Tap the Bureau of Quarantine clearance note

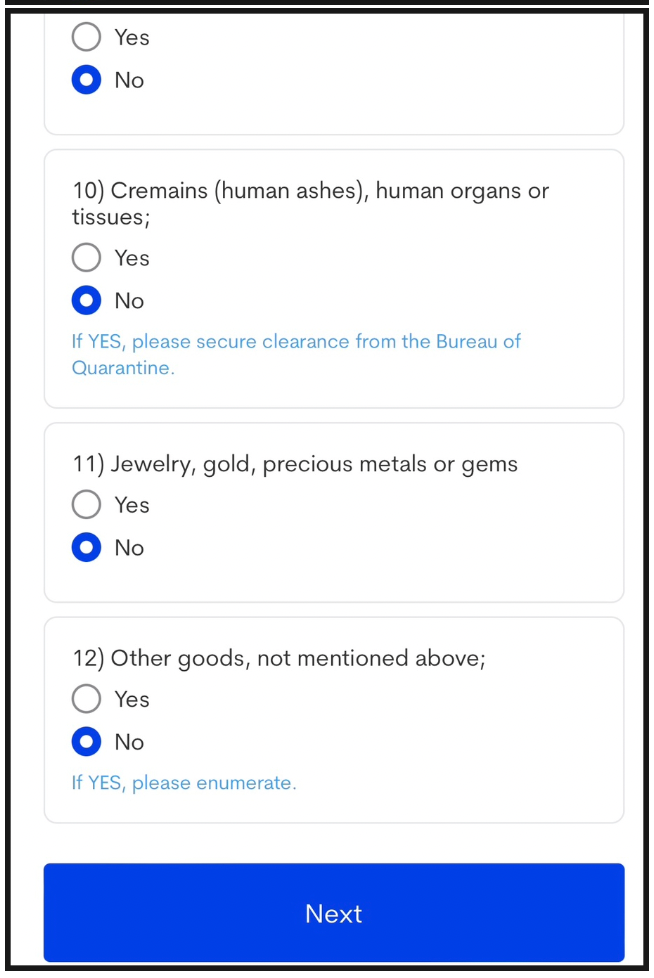(296, 354)
